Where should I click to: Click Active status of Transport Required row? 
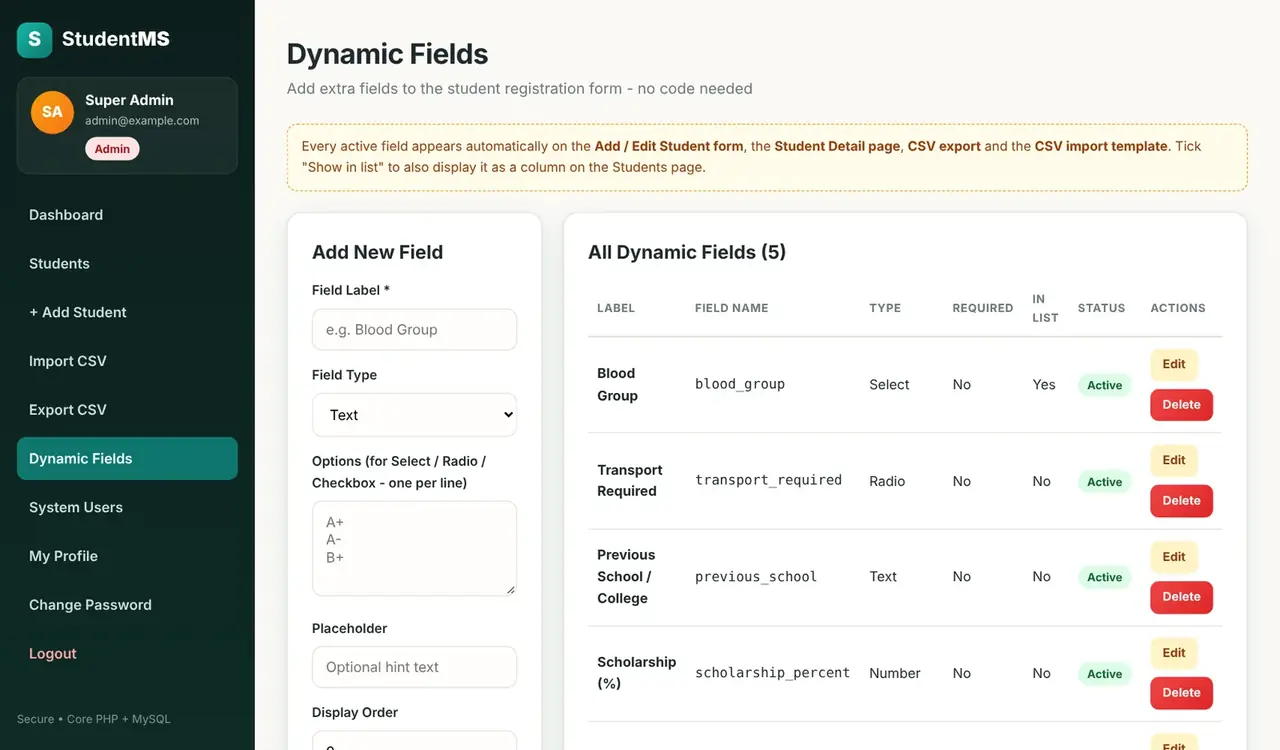click(1104, 482)
